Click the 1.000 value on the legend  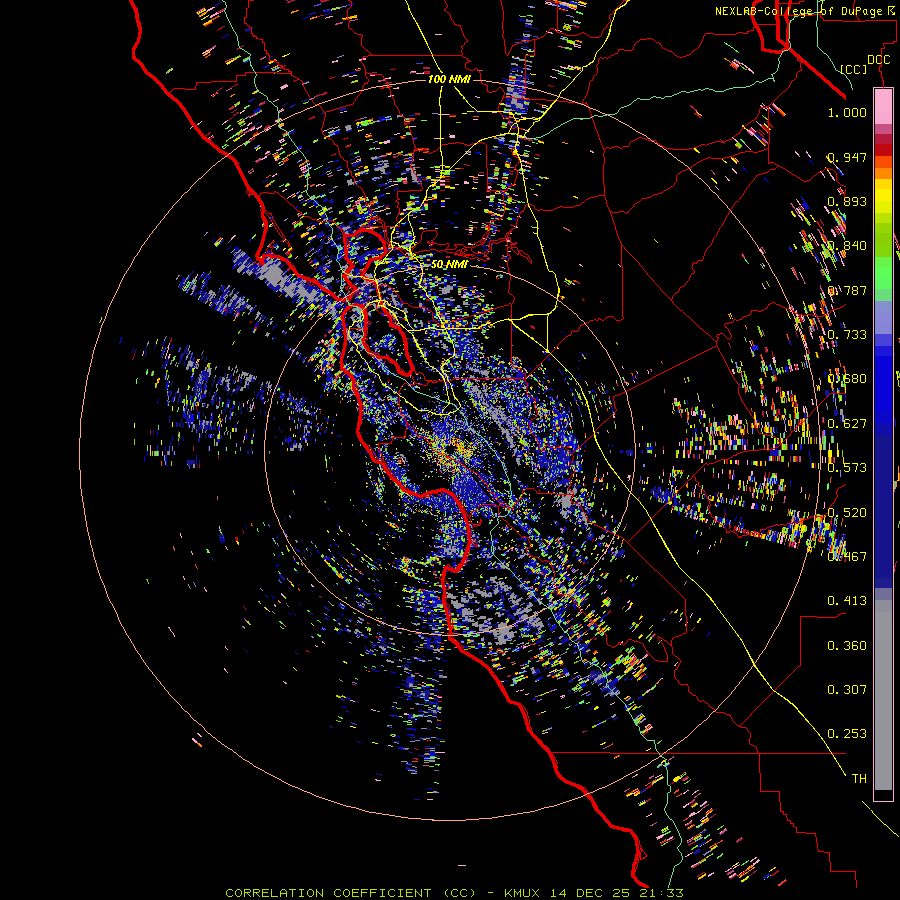click(847, 112)
